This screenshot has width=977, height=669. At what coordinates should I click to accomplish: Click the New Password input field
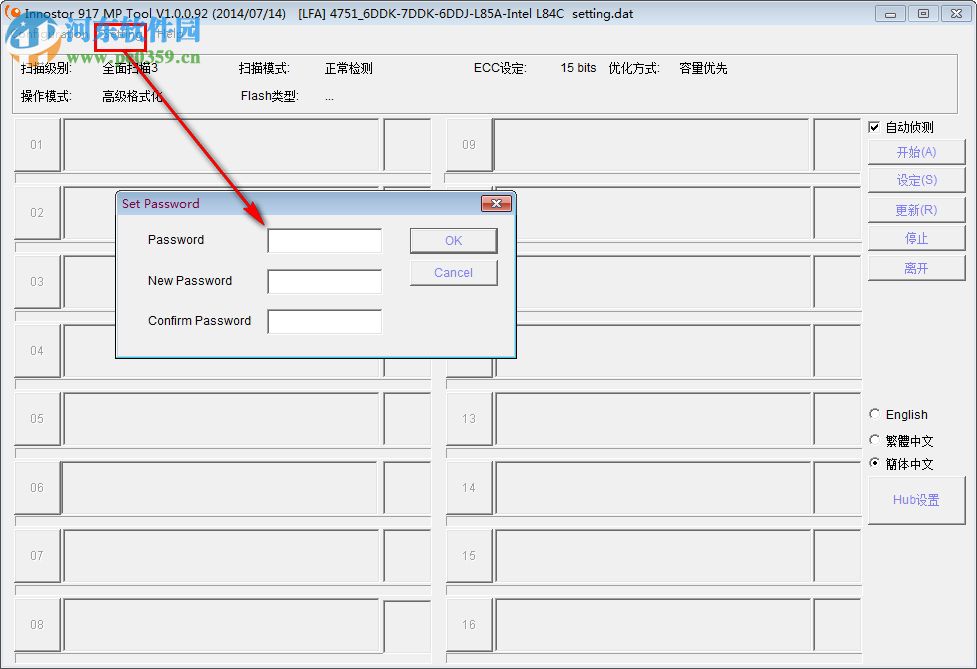coord(324,281)
